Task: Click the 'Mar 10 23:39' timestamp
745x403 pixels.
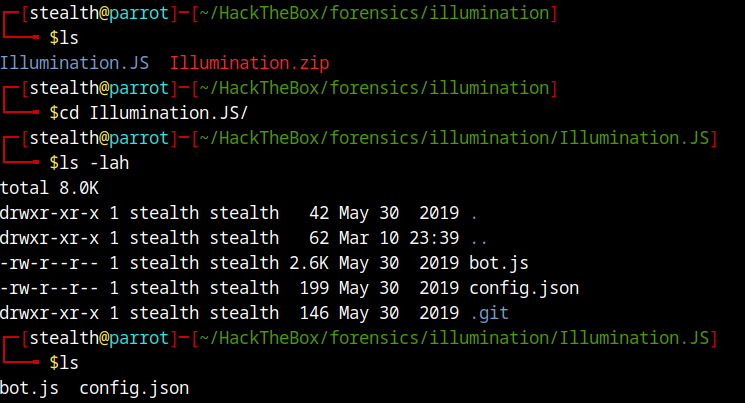Action: pos(399,239)
